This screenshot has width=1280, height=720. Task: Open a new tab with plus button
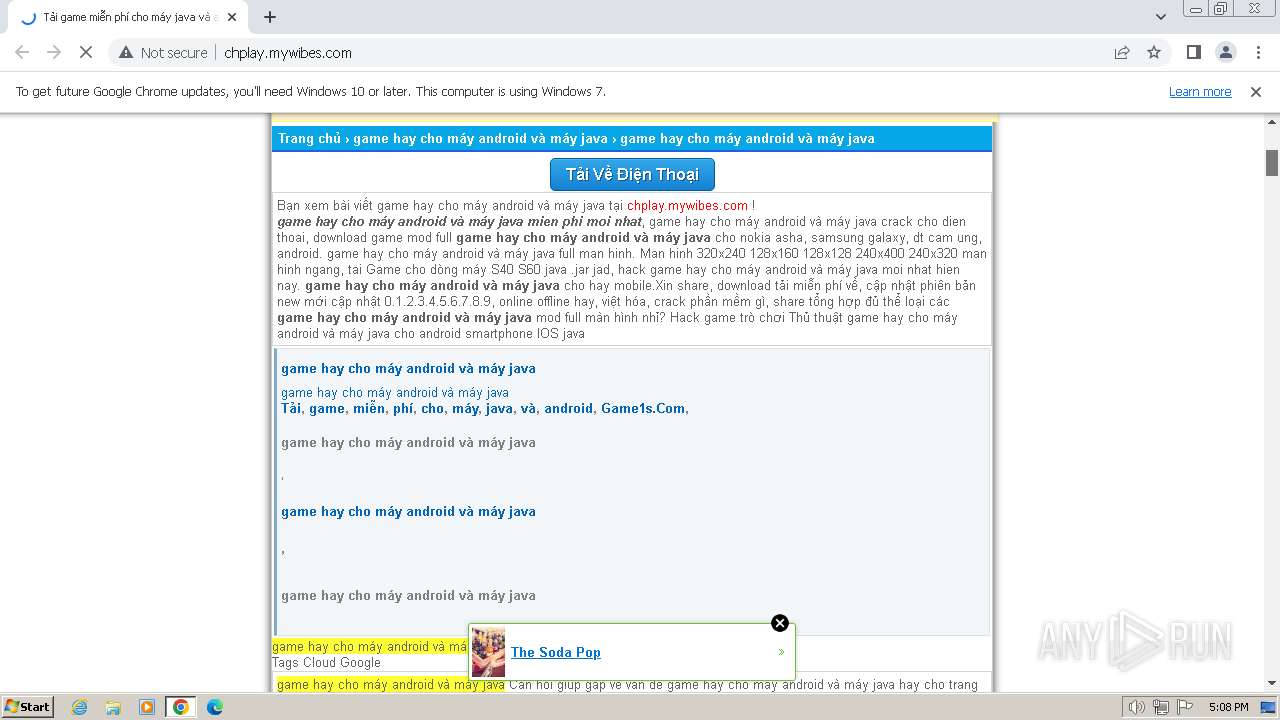coord(270,17)
